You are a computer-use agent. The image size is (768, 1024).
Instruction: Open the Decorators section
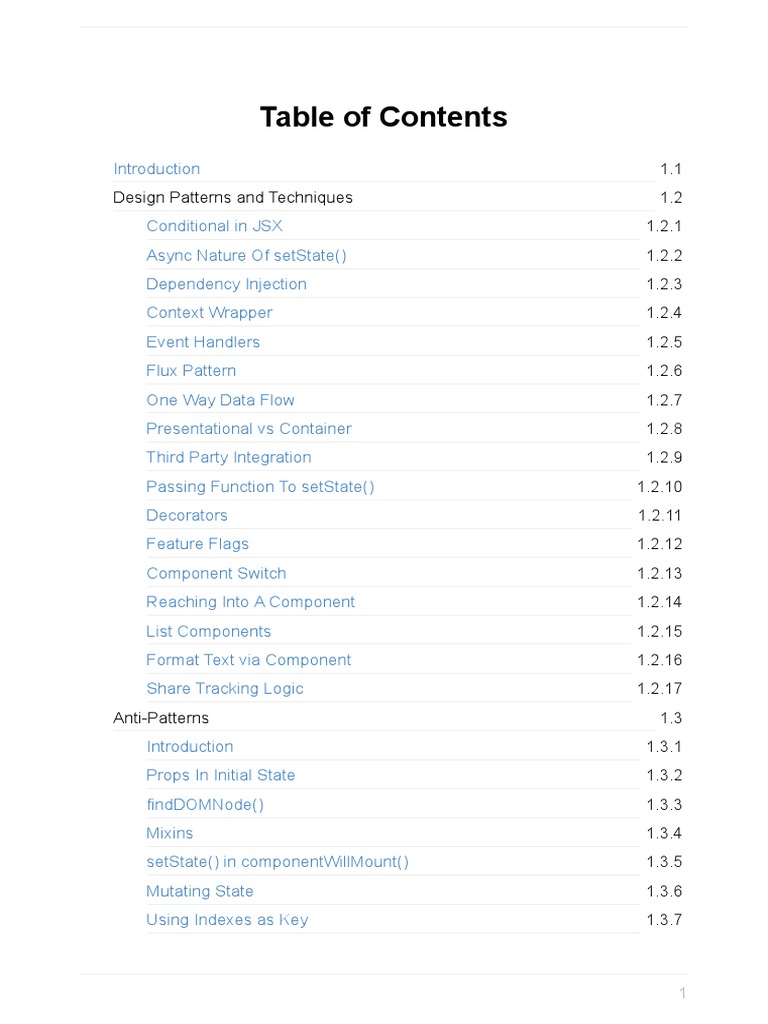pyautogui.click(x=187, y=516)
